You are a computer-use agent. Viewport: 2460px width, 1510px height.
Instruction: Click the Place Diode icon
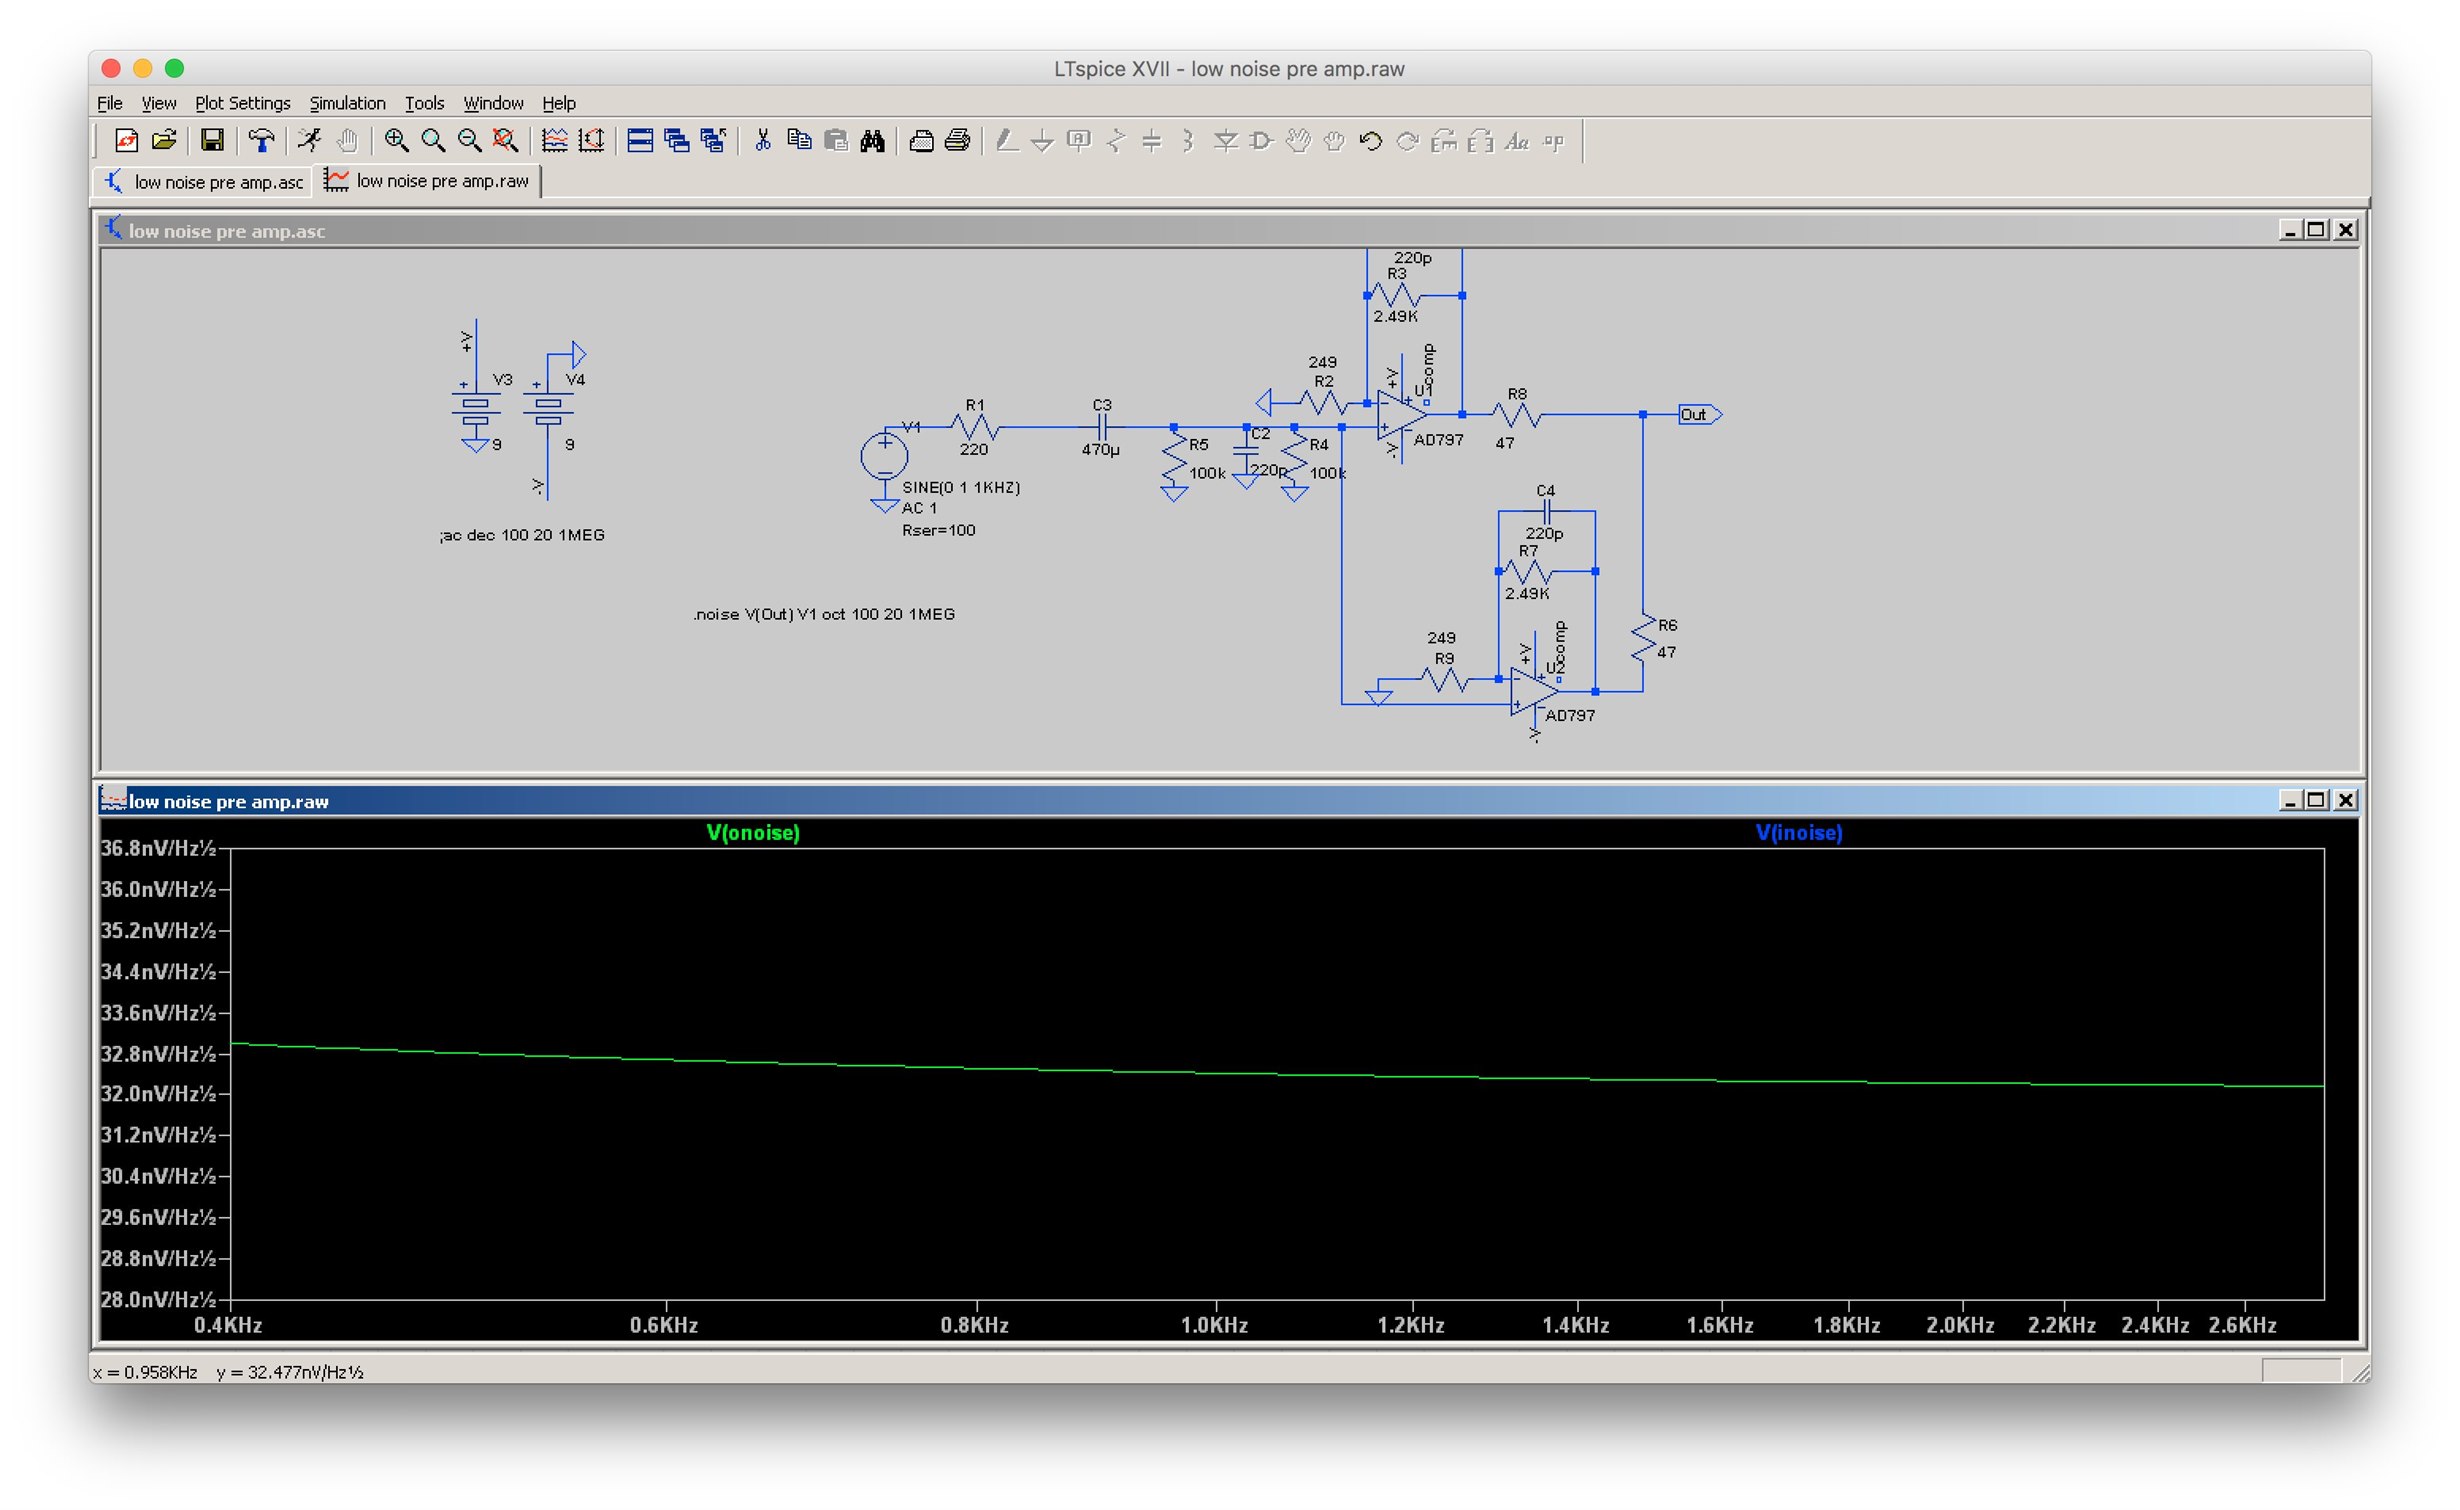point(1225,141)
